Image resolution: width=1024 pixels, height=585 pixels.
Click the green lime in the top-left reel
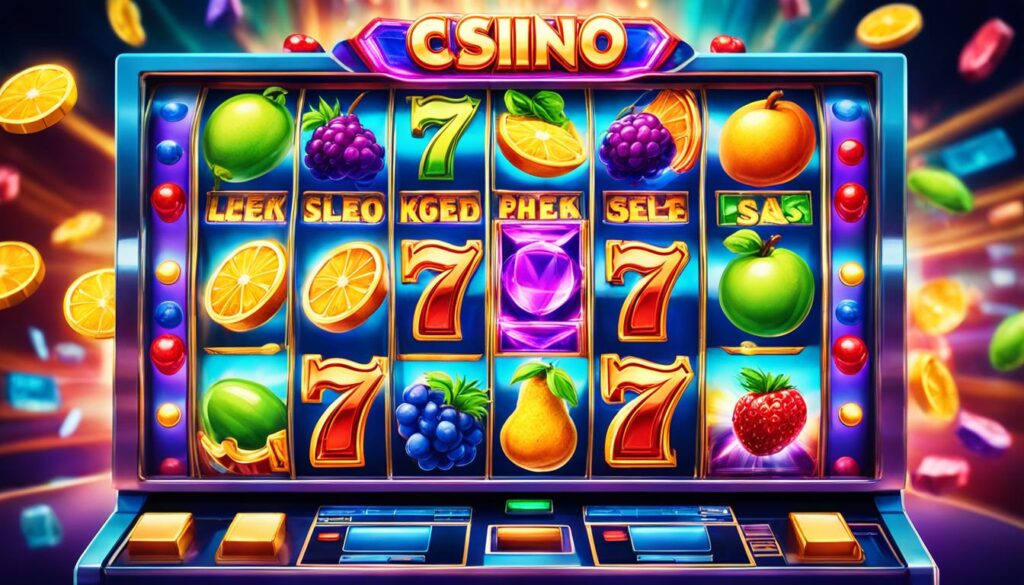[x=247, y=134]
